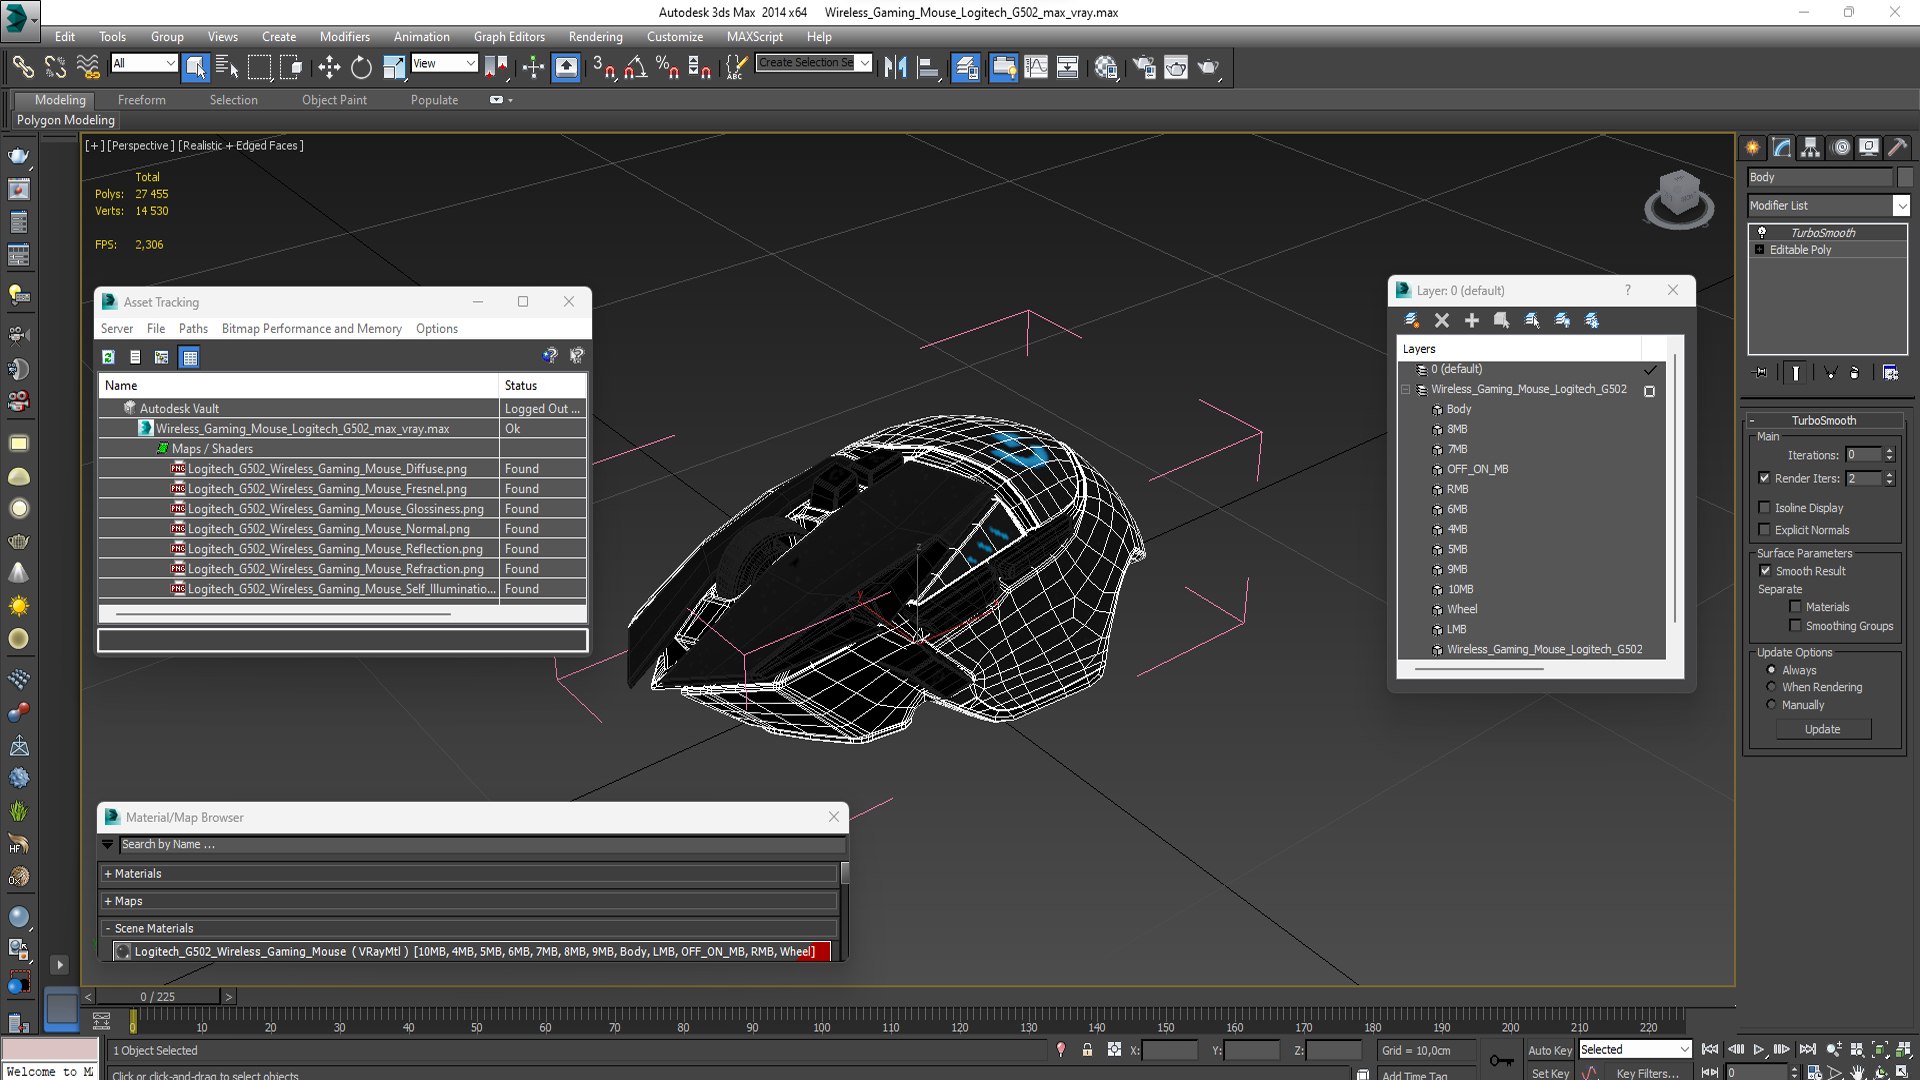Collapse the Wireless_Gaming_Mouse_Logitech_G502 layer tree
Screen dimensions: 1920x1080
pyautogui.click(x=1406, y=390)
